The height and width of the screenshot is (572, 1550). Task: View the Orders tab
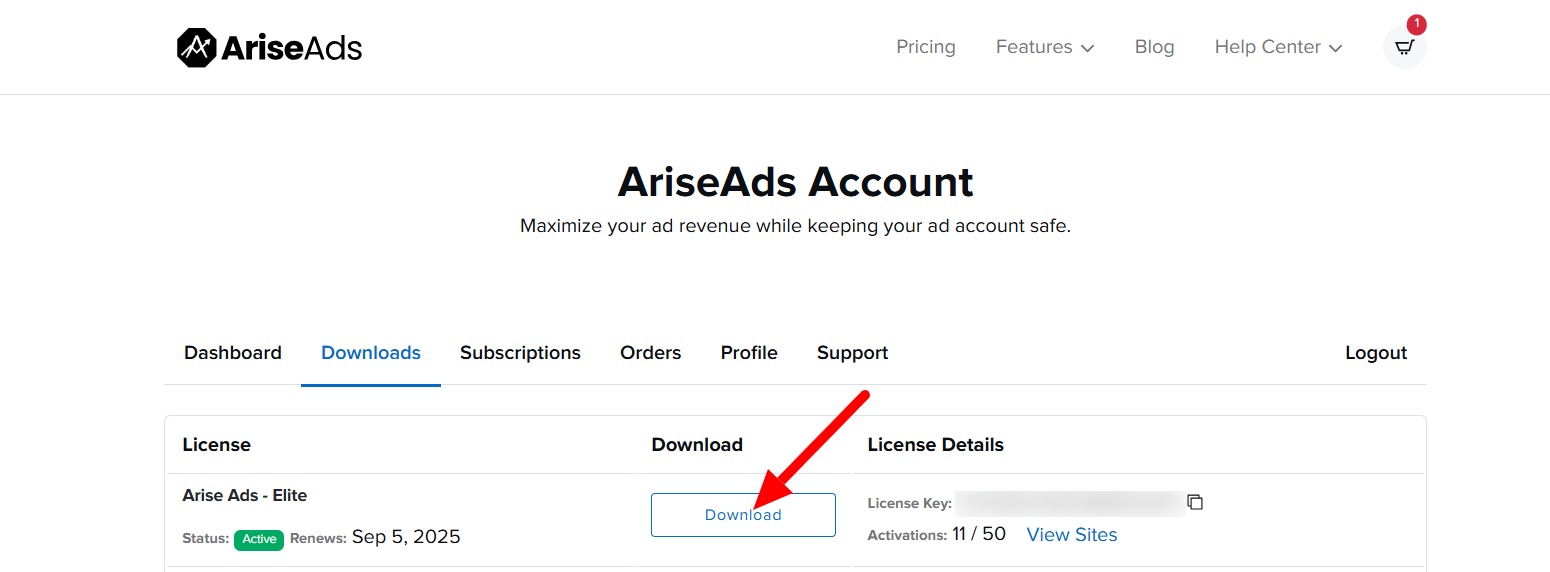click(x=650, y=353)
